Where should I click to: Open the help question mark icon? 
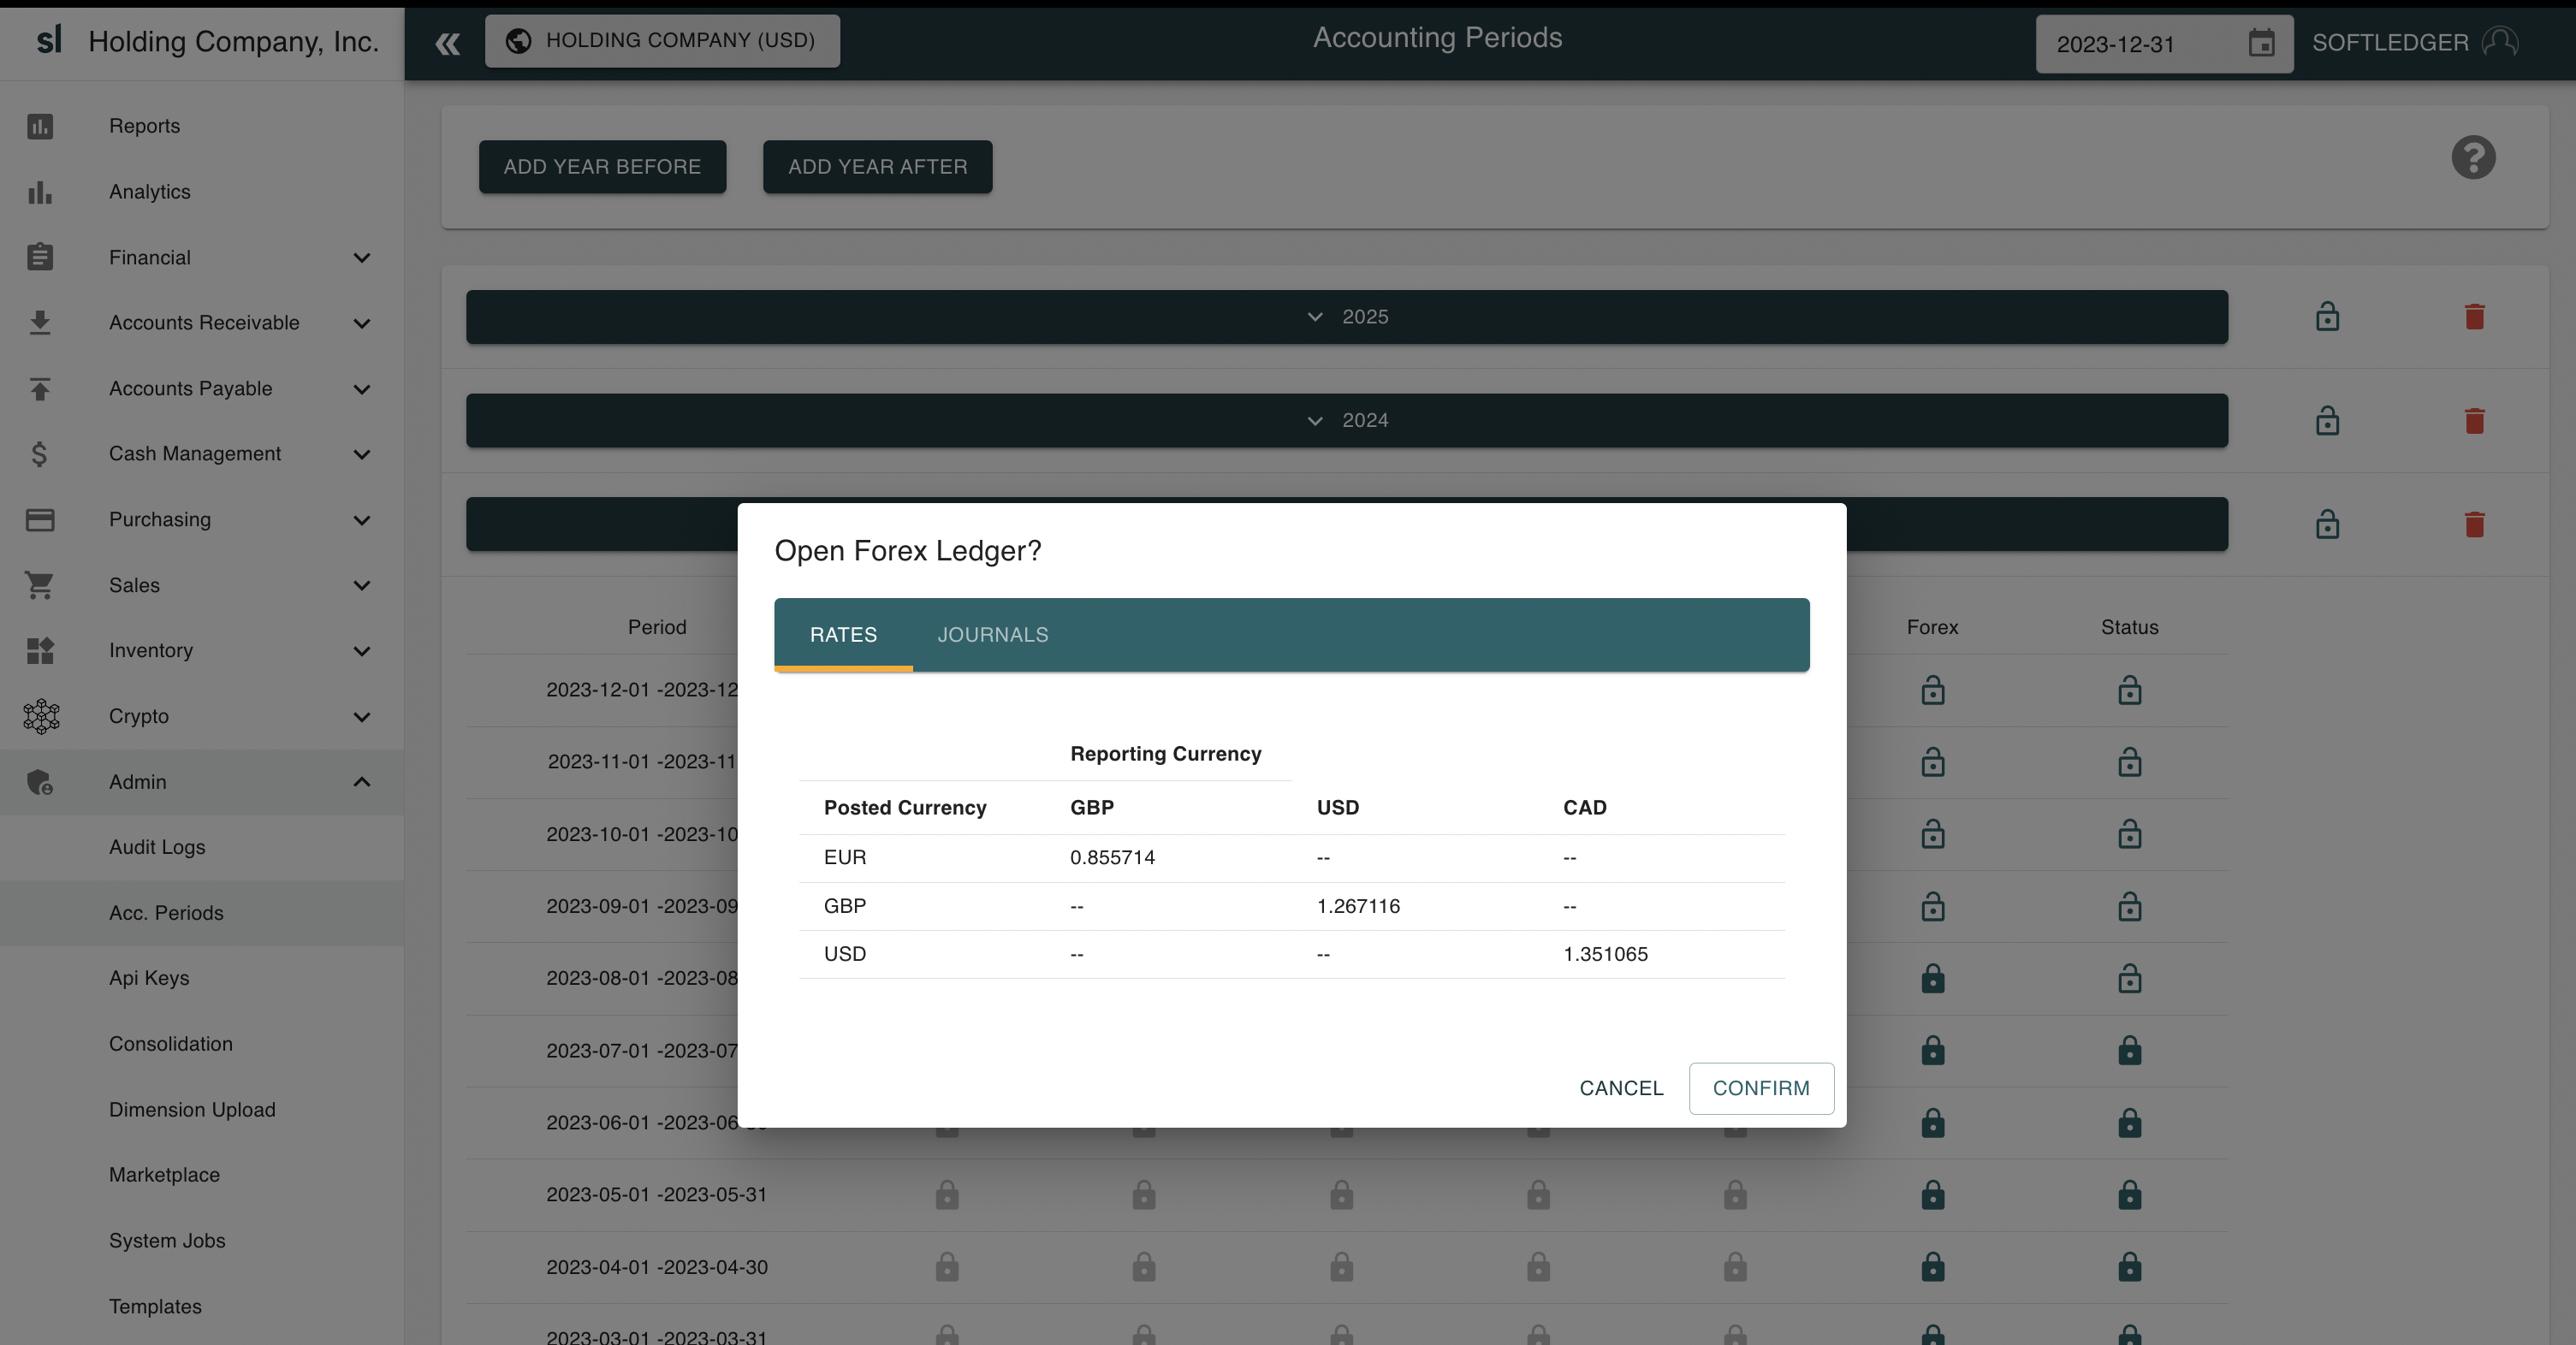coord(2473,158)
